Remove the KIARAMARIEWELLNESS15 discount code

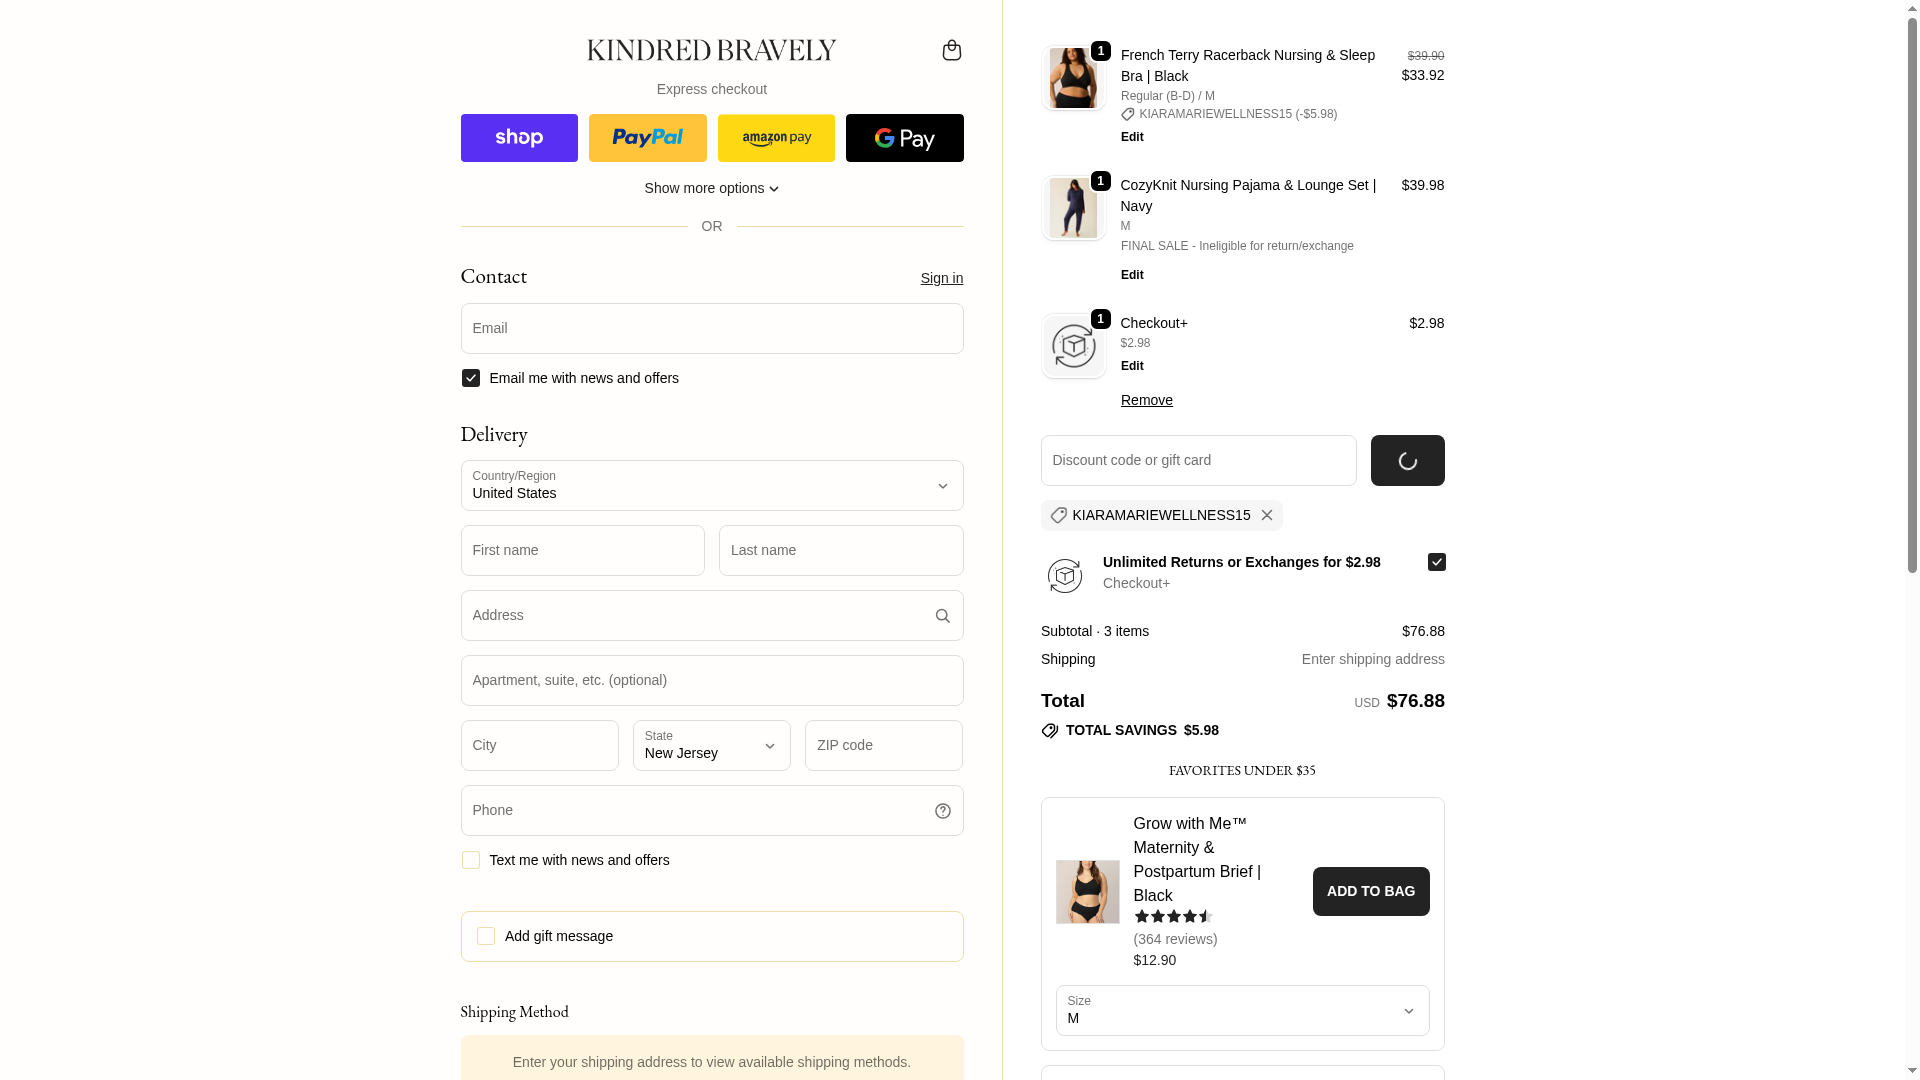[x=1267, y=515]
